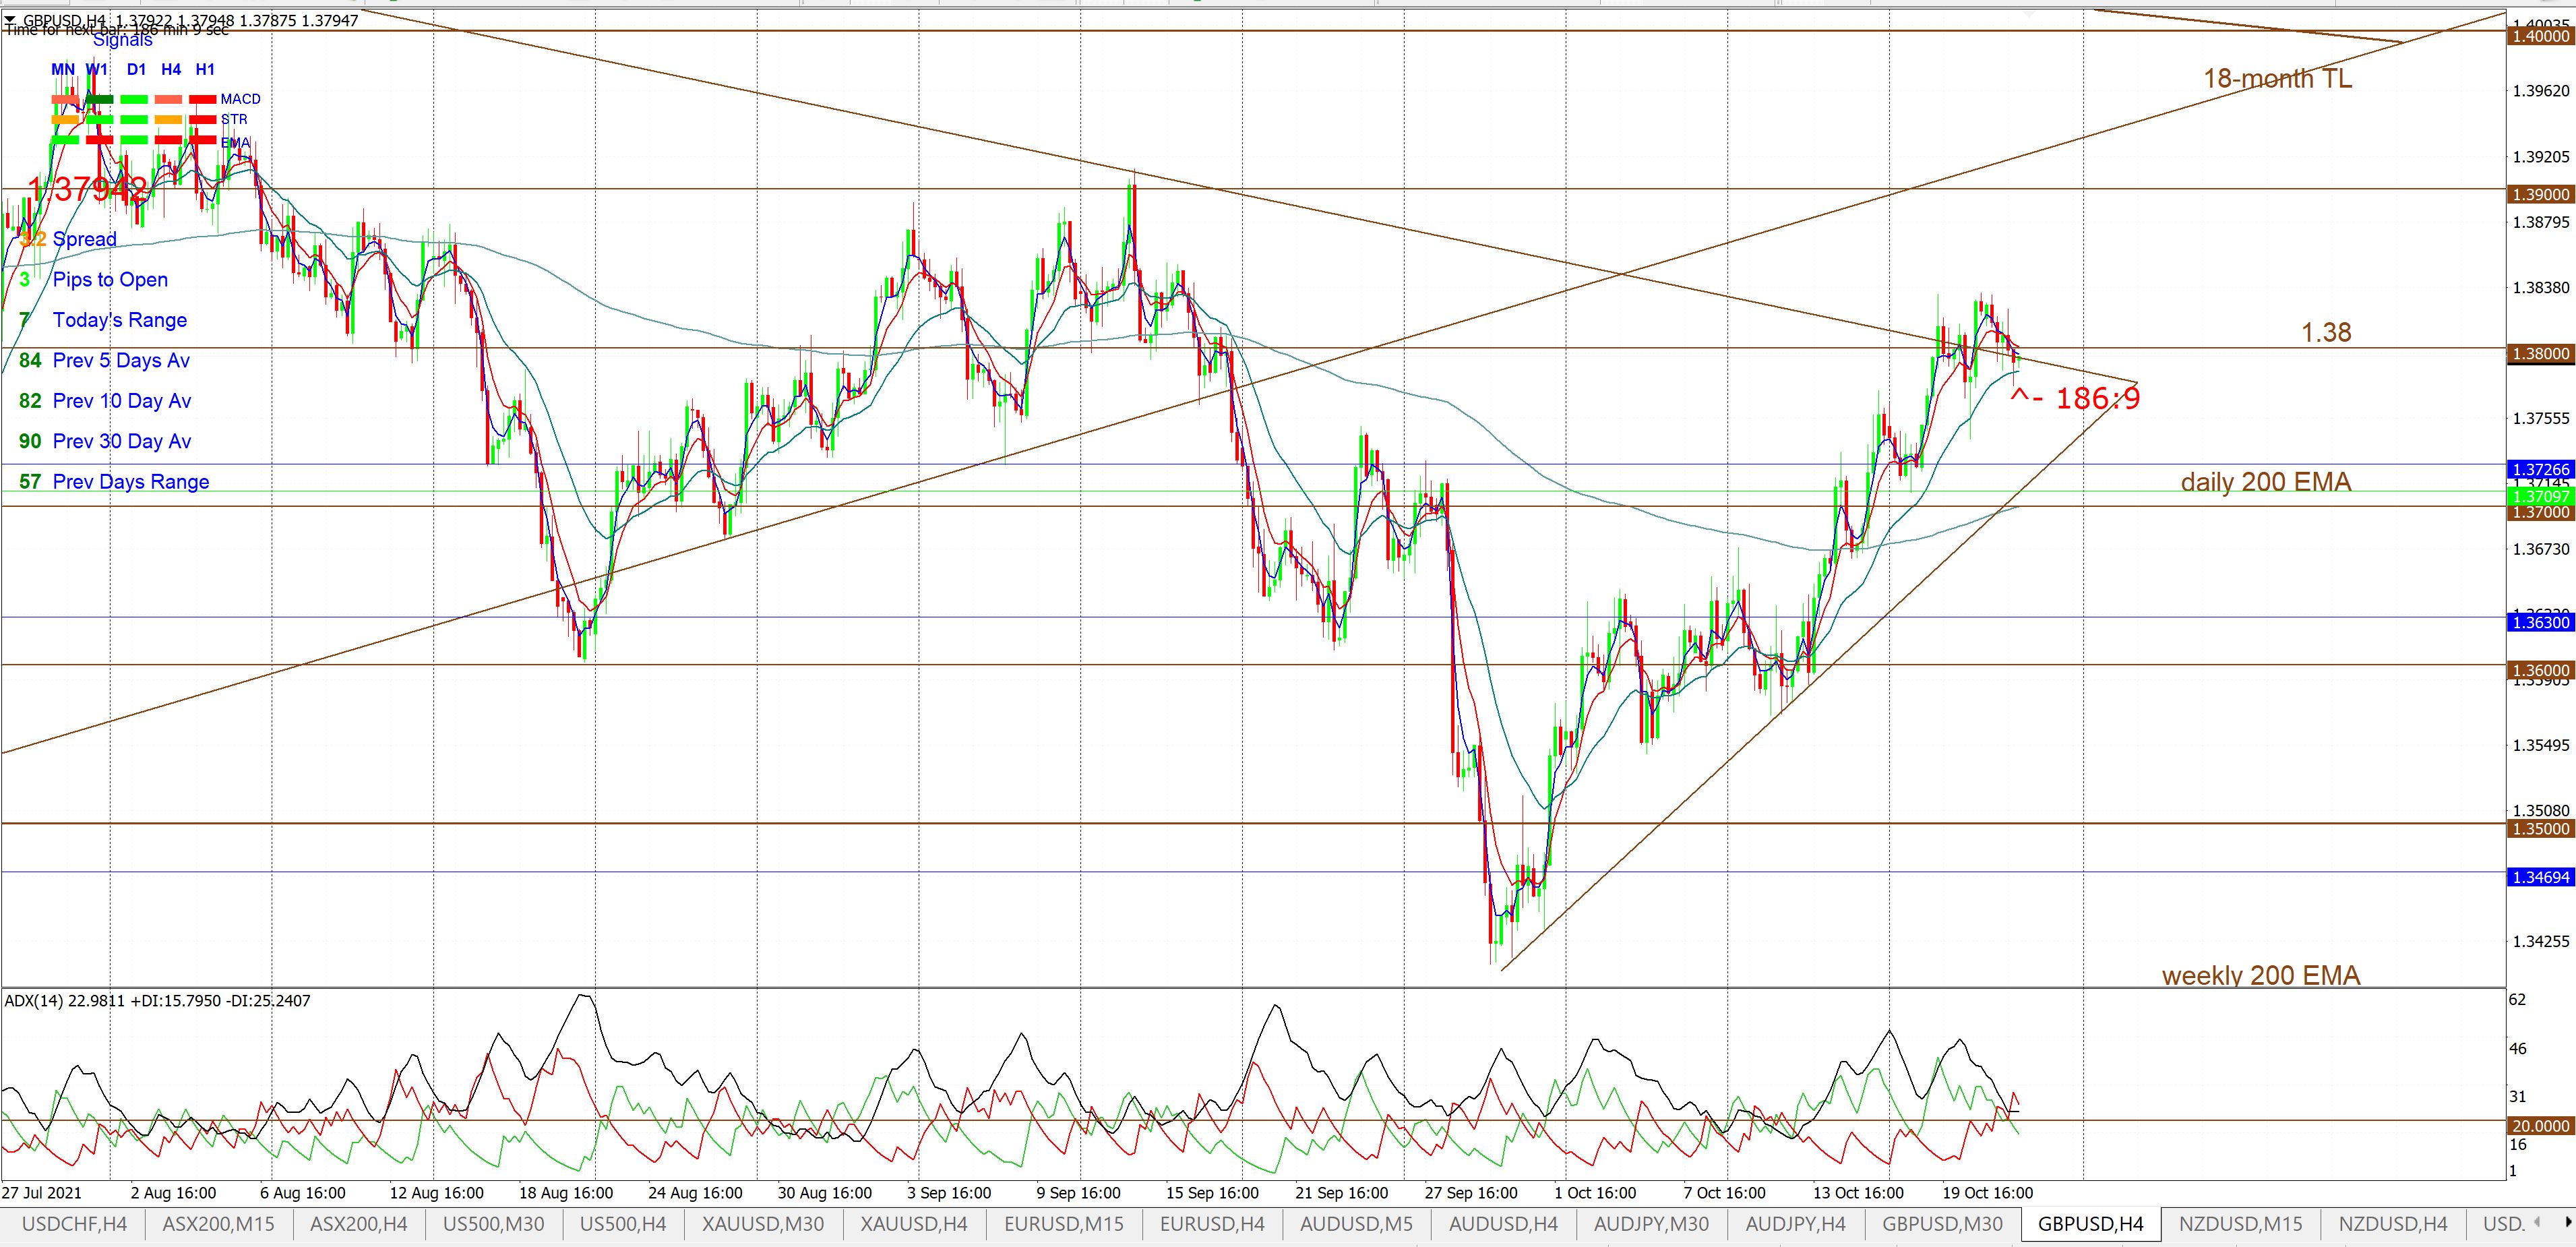Switch to the XAUUSD,M30 chart tab
The height and width of the screenshot is (1247, 2576).
click(x=763, y=1223)
